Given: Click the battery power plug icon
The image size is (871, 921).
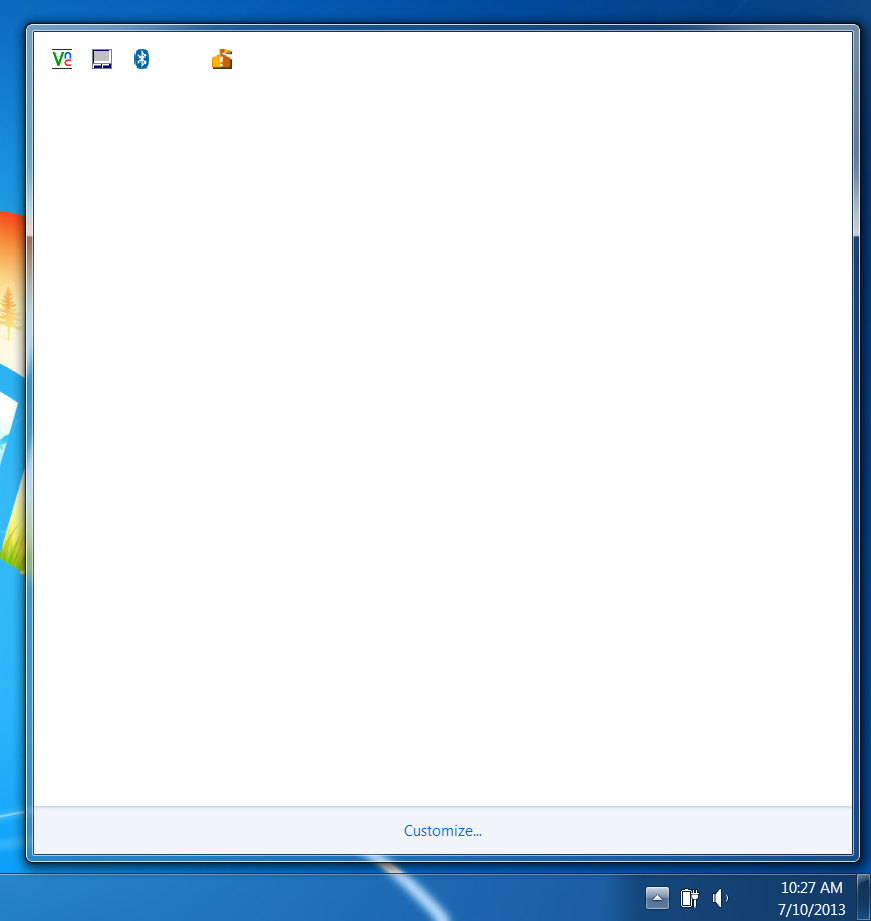Looking at the screenshot, I should click(690, 898).
